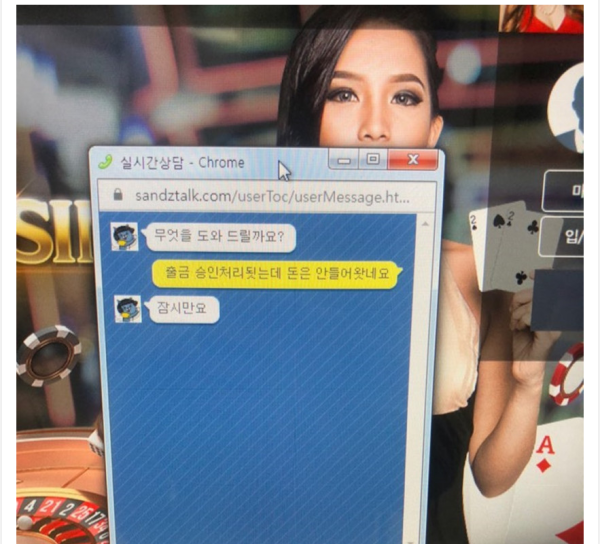Maximize the 실시간상담 chat window
The image size is (600, 544).
click(373, 160)
